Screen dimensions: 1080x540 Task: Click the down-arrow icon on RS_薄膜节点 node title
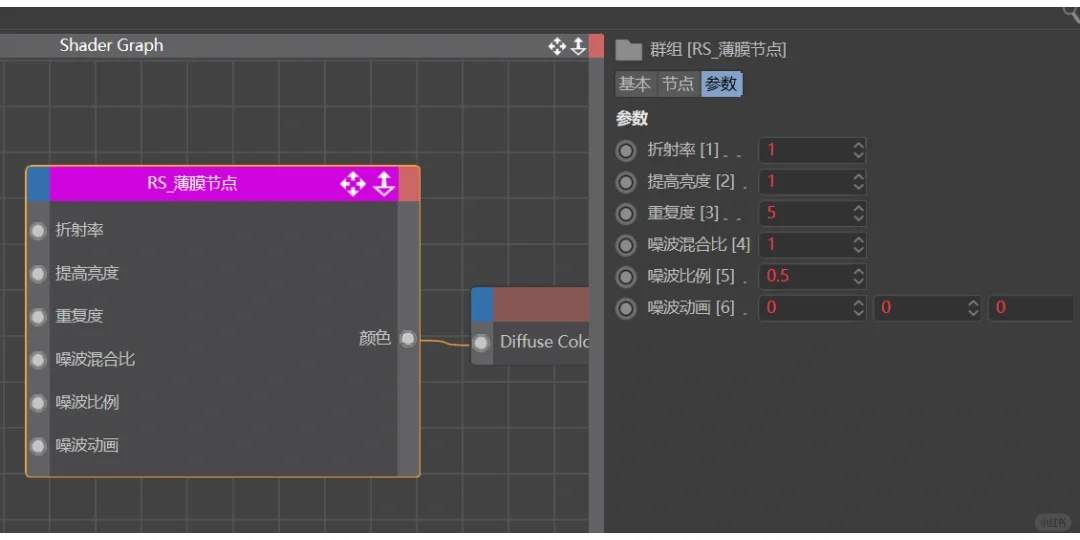(384, 184)
